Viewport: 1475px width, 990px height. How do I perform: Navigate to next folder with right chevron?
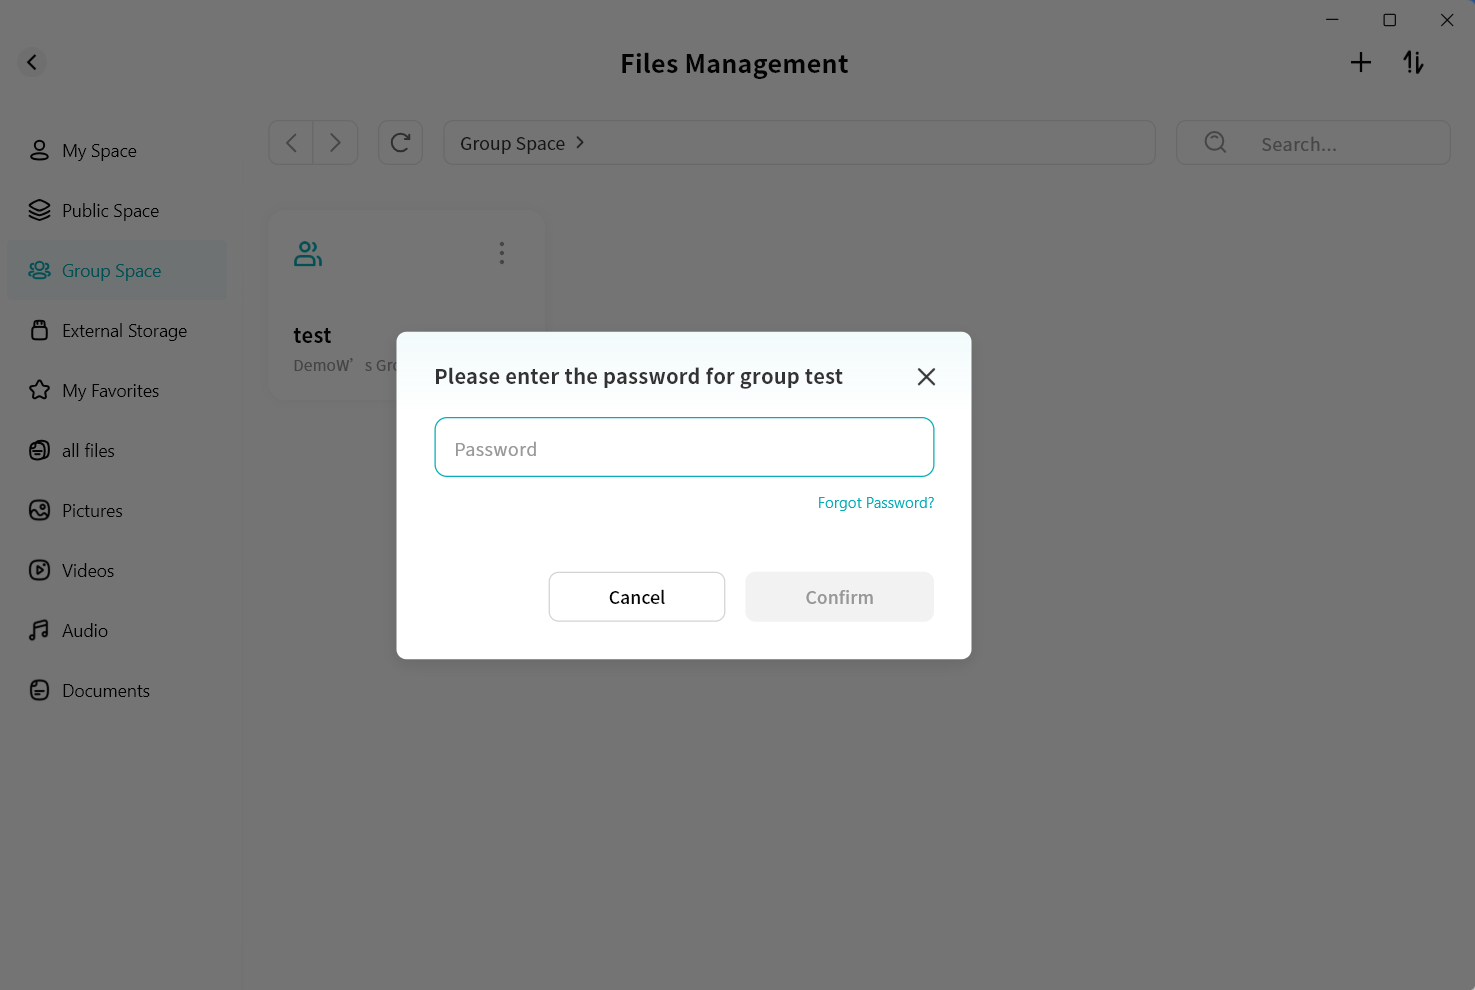(x=335, y=143)
